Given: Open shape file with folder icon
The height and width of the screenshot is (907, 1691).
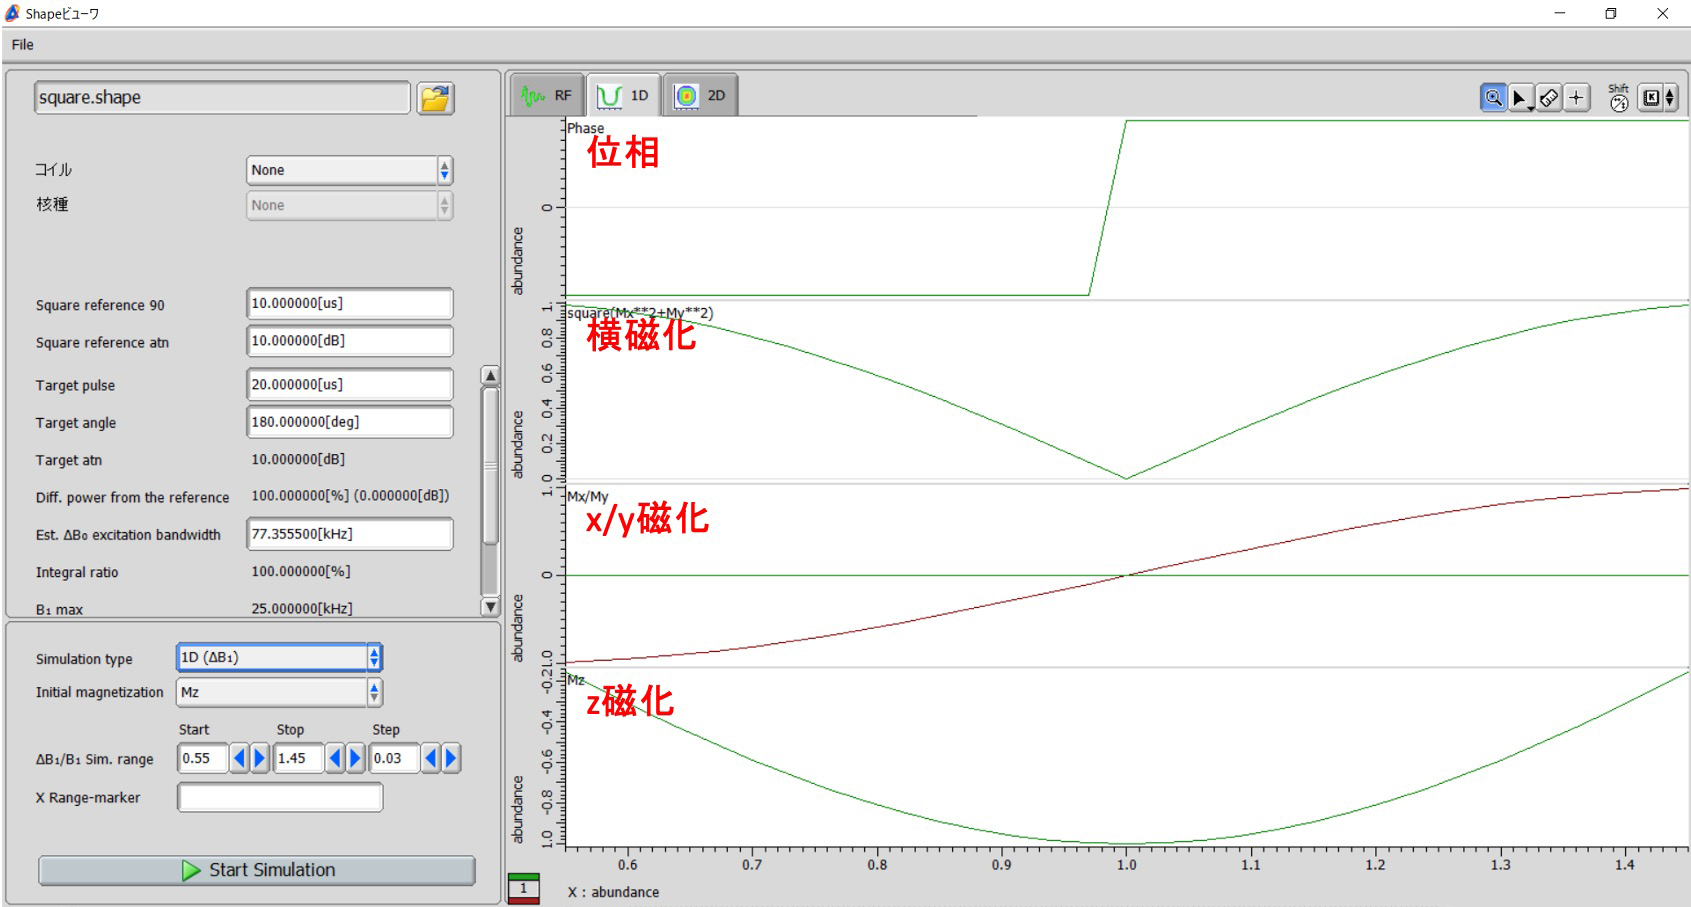Looking at the screenshot, I should point(435,98).
